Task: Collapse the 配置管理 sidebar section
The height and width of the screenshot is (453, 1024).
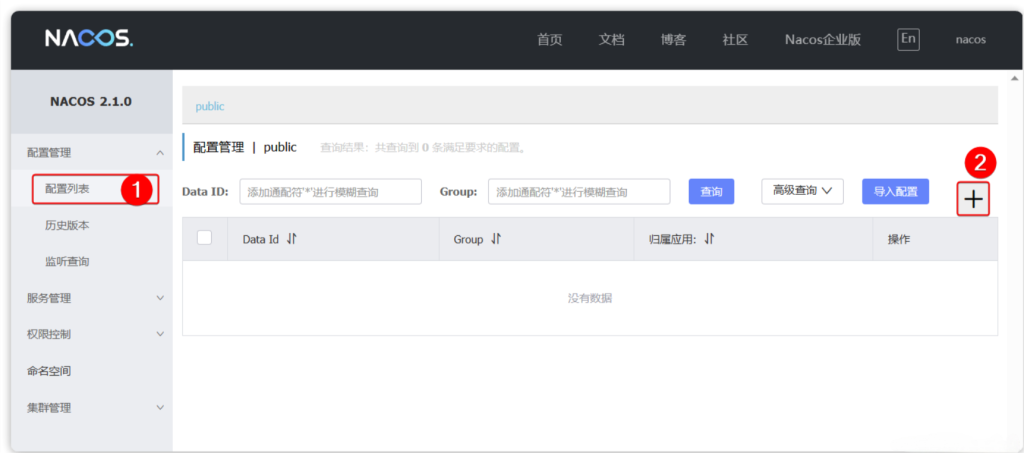Action: [x=160, y=153]
